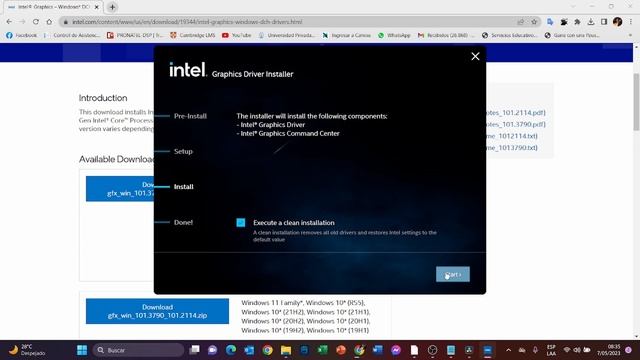The width and height of the screenshot is (640, 360).
Task: Expand the bookmarks overflow chevron
Action: coord(630,36)
